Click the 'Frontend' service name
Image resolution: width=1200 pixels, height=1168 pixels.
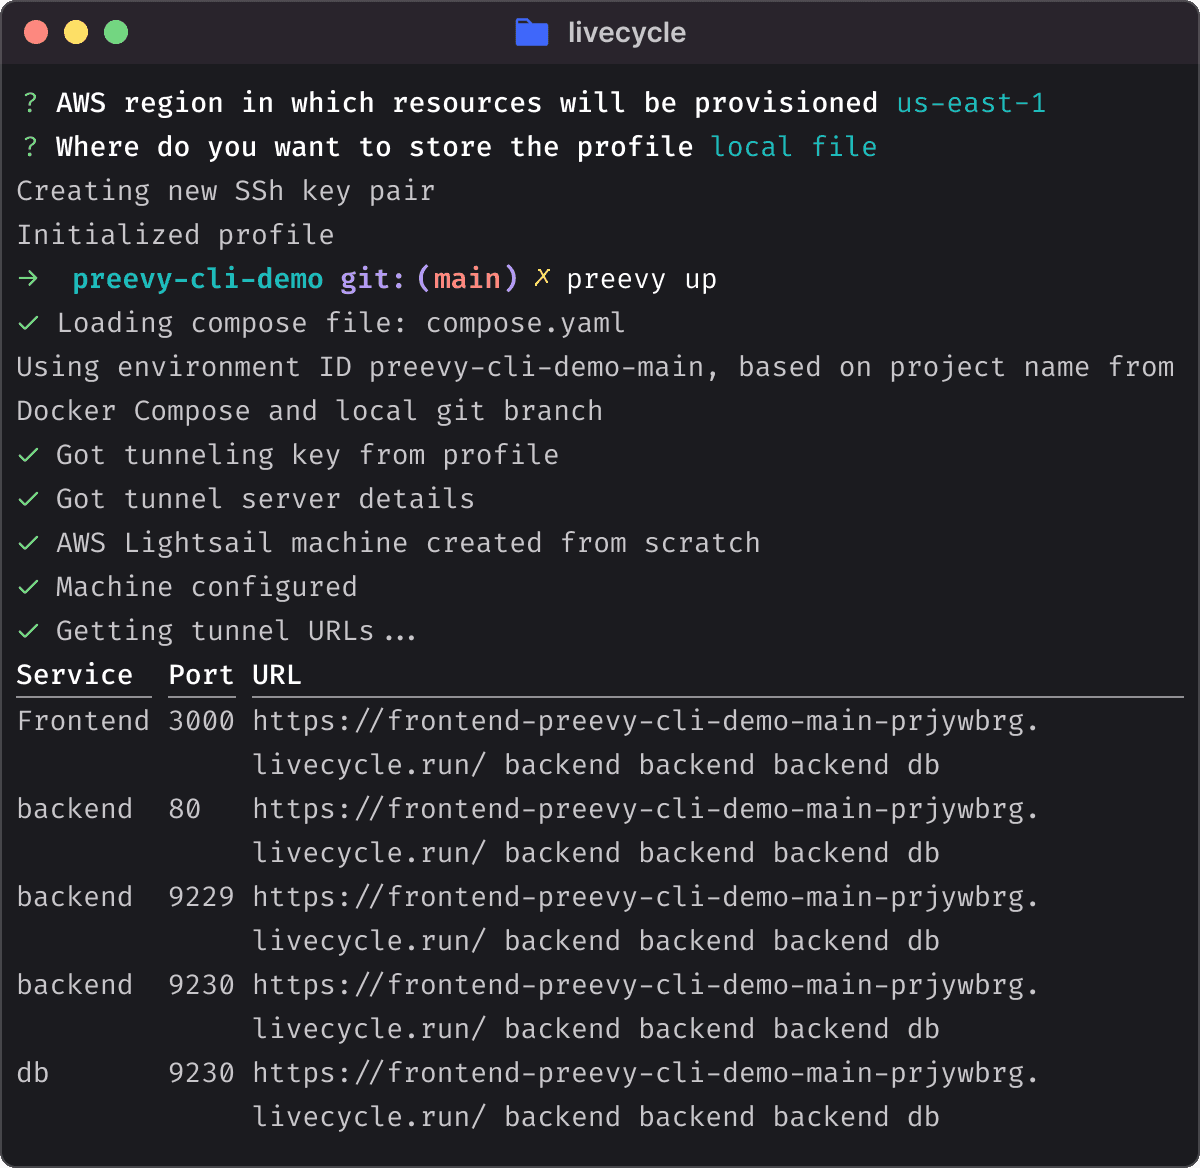pyautogui.click(x=83, y=721)
